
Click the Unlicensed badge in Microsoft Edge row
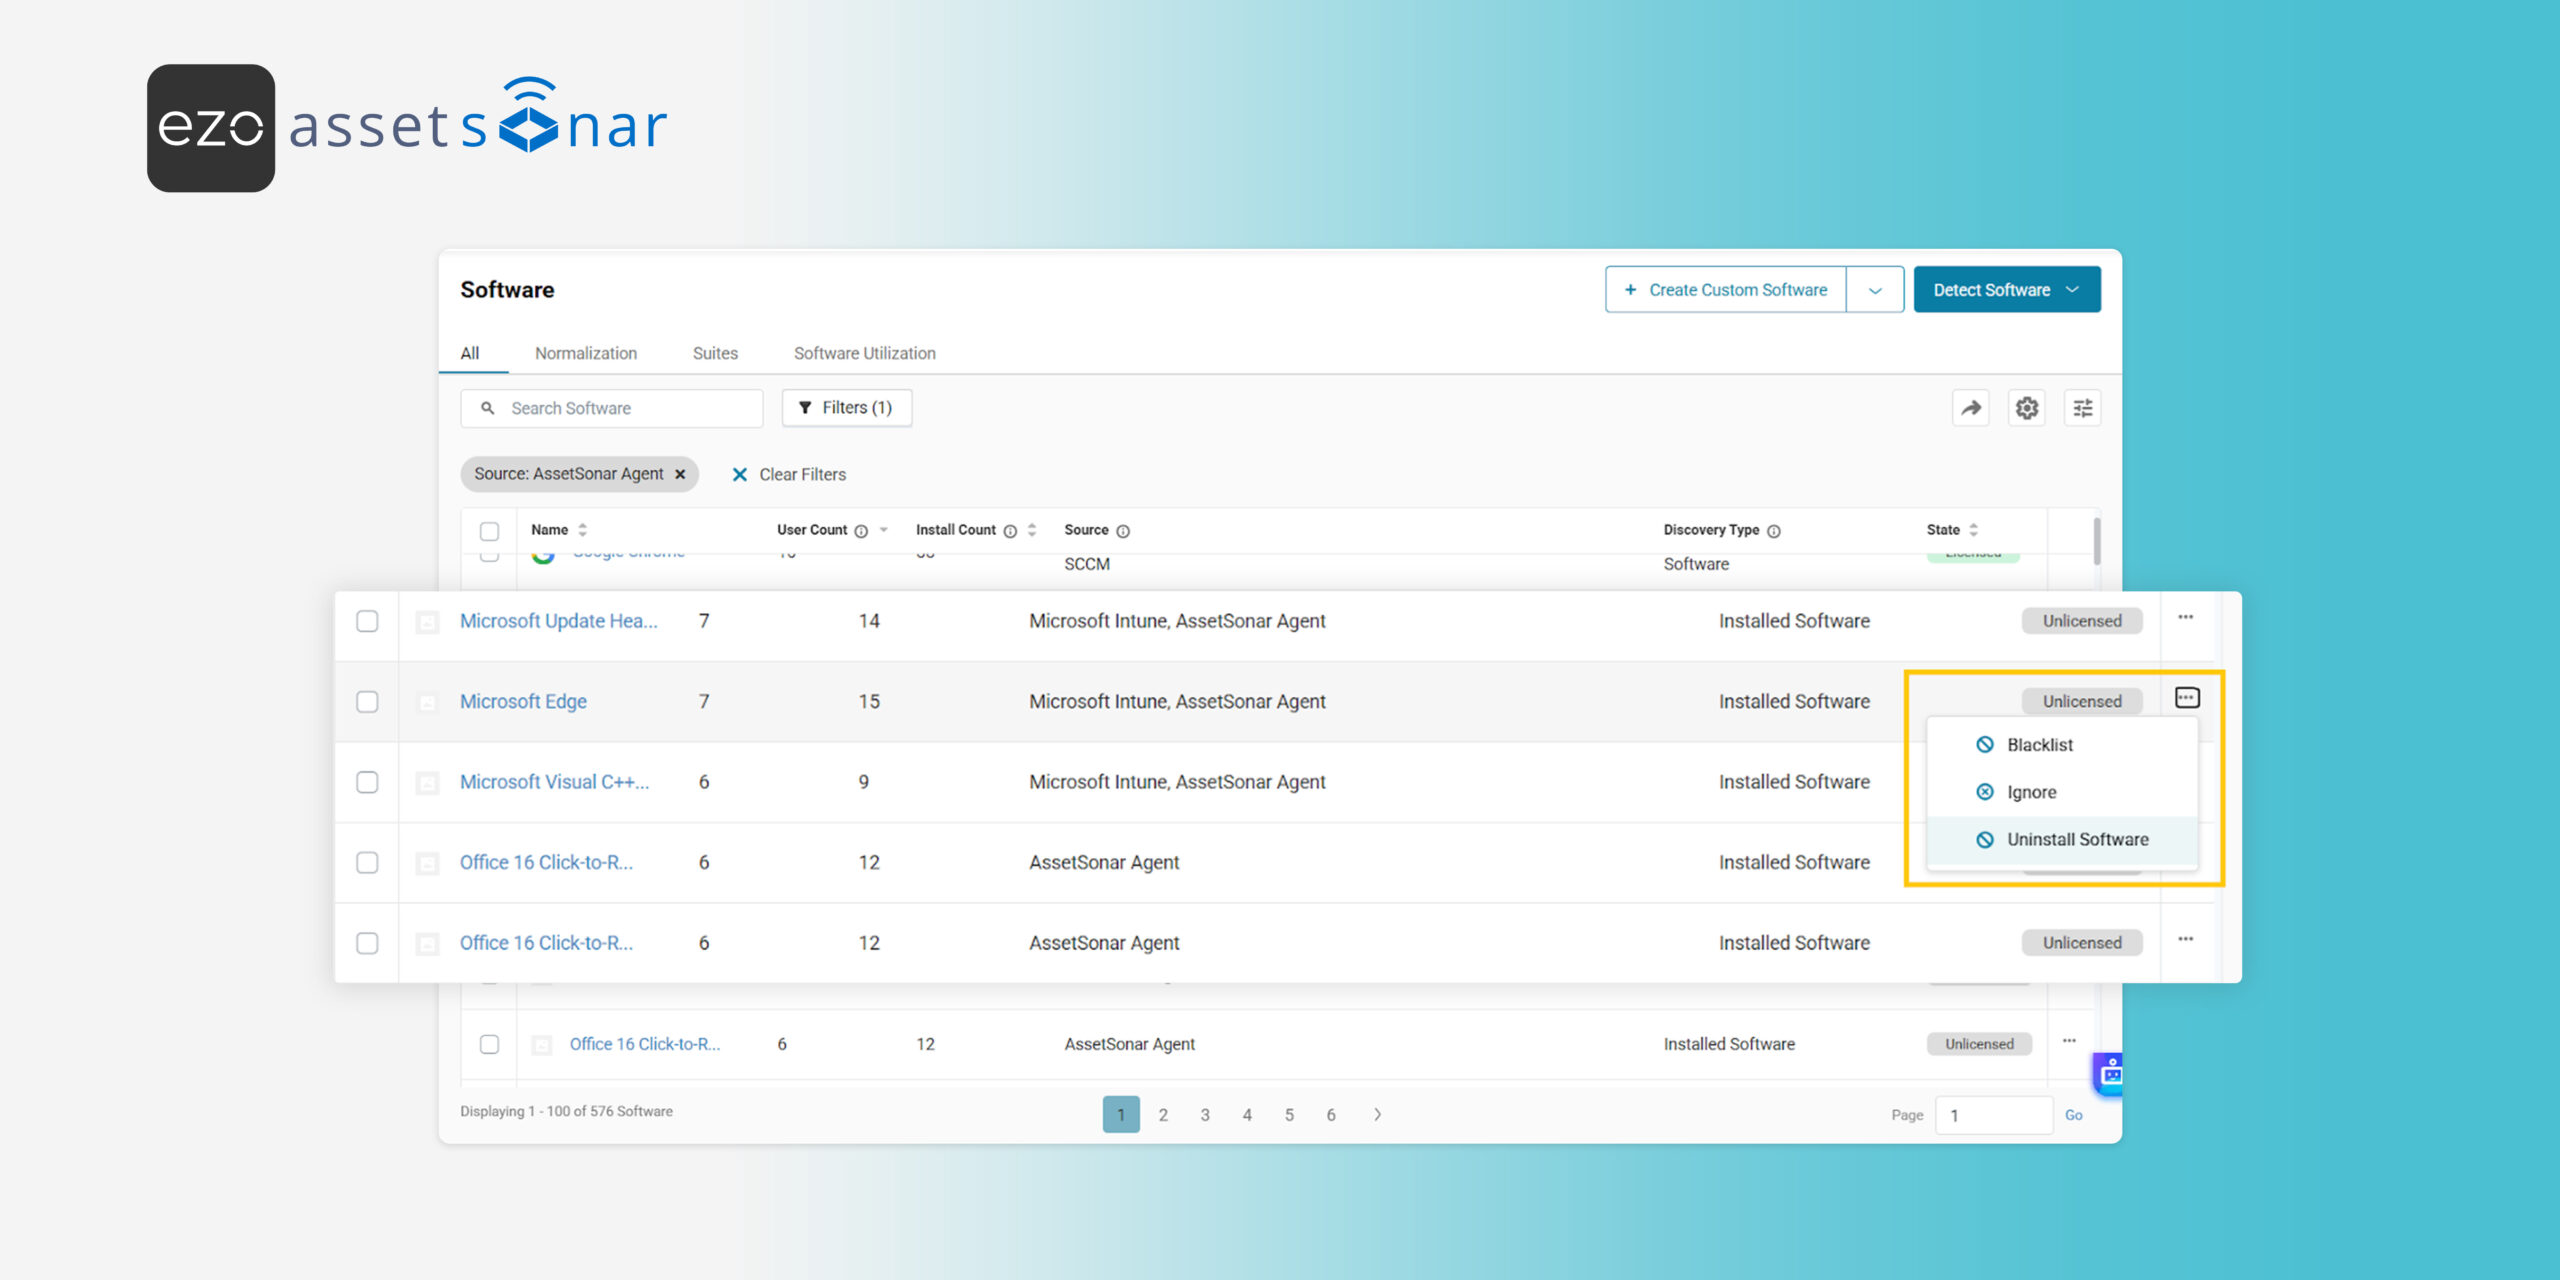coord(2081,702)
